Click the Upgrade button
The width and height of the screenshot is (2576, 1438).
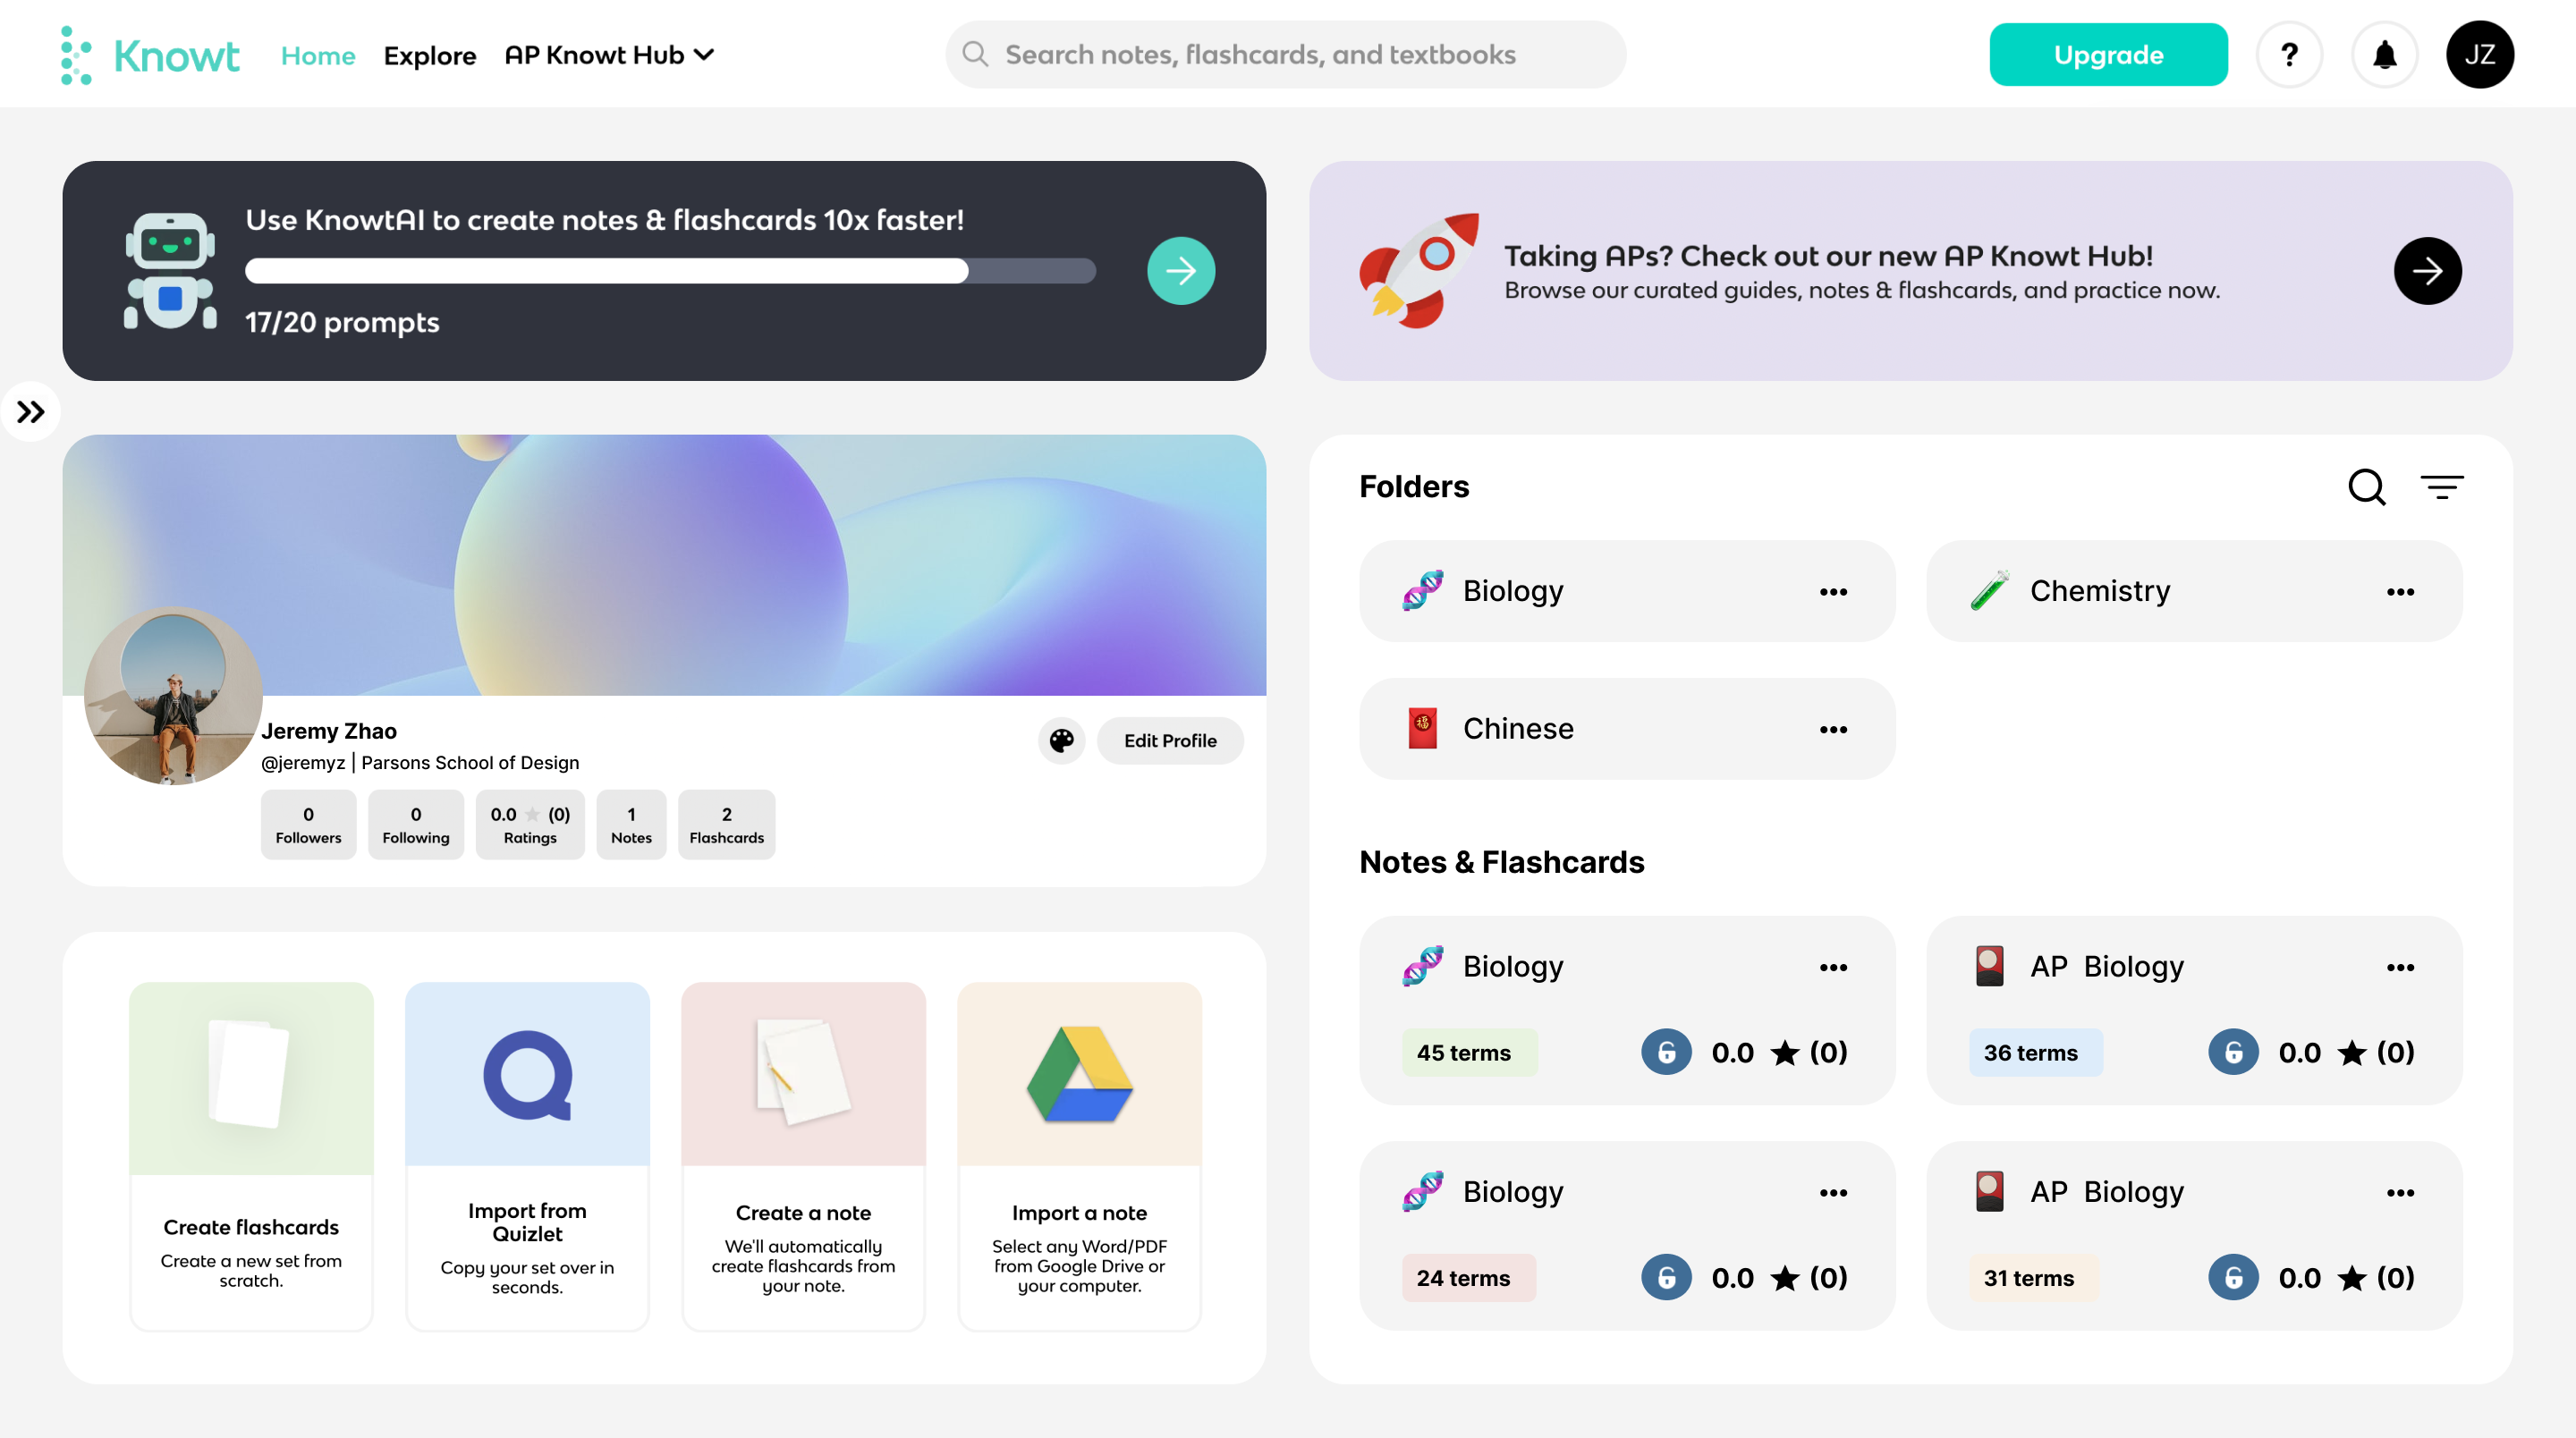pyautogui.click(x=2108, y=55)
